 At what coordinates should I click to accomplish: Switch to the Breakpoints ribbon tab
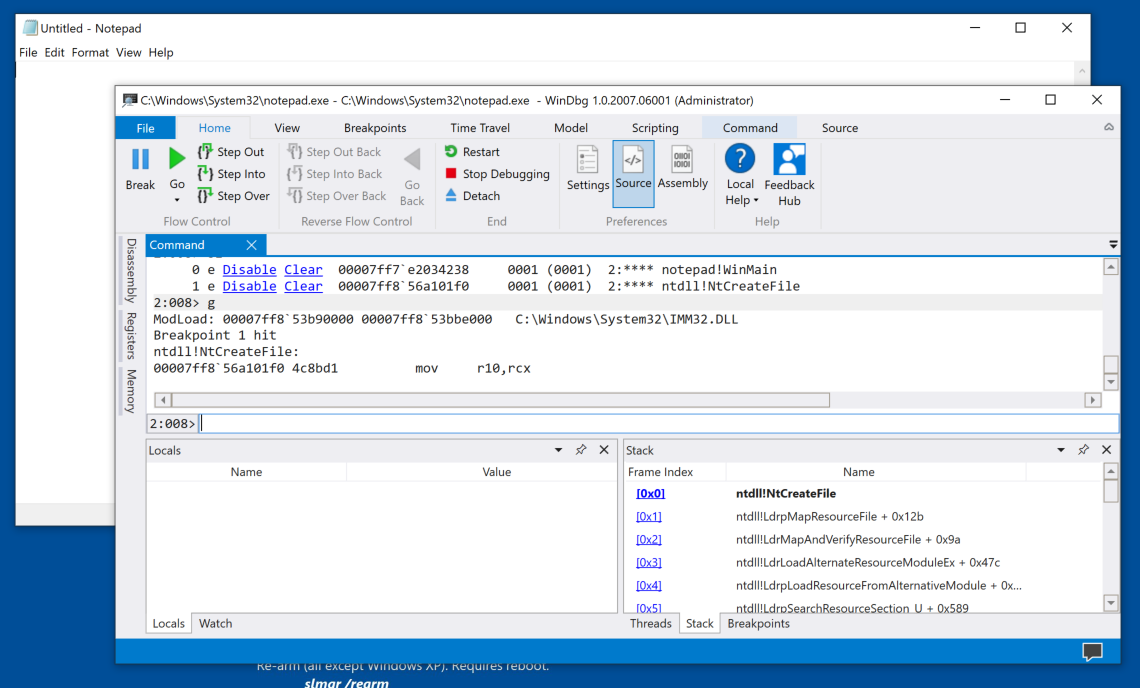click(x=375, y=128)
